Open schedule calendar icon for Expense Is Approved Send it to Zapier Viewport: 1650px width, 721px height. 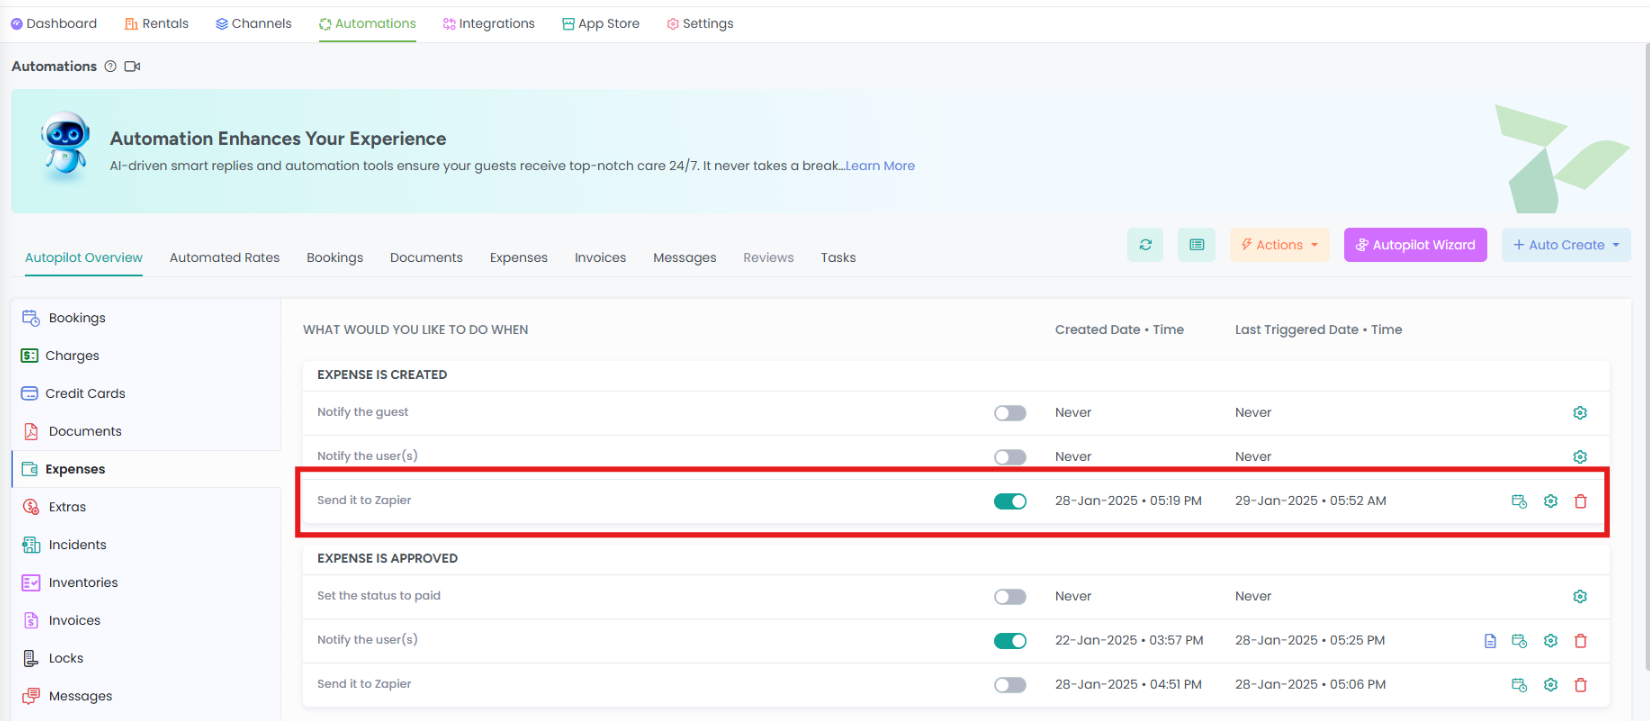(x=1519, y=685)
